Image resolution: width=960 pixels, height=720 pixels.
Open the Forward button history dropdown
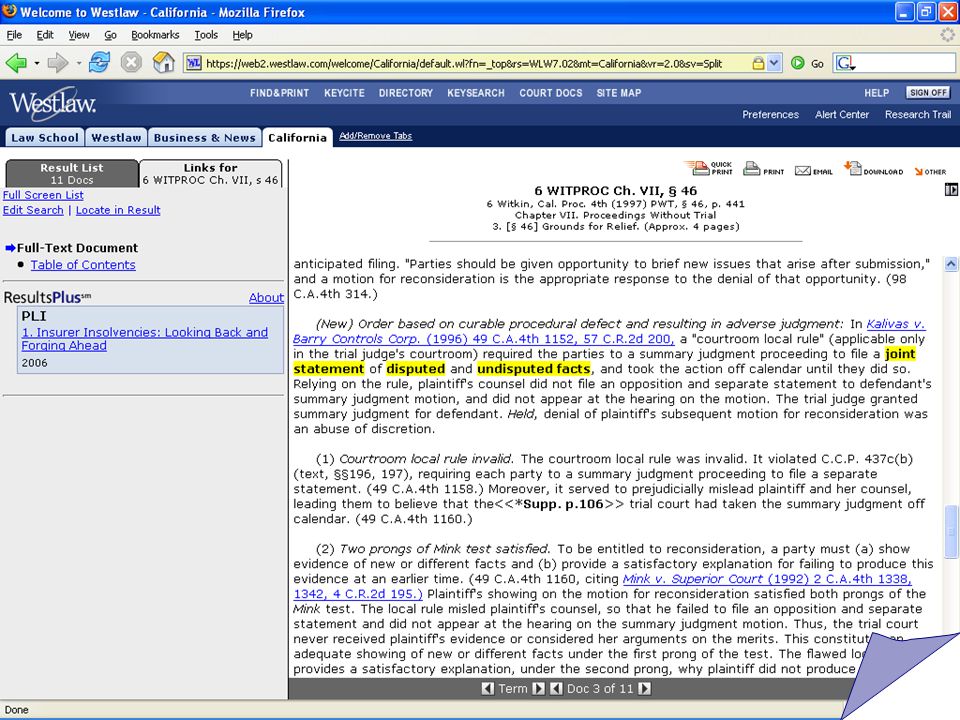click(78, 63)
